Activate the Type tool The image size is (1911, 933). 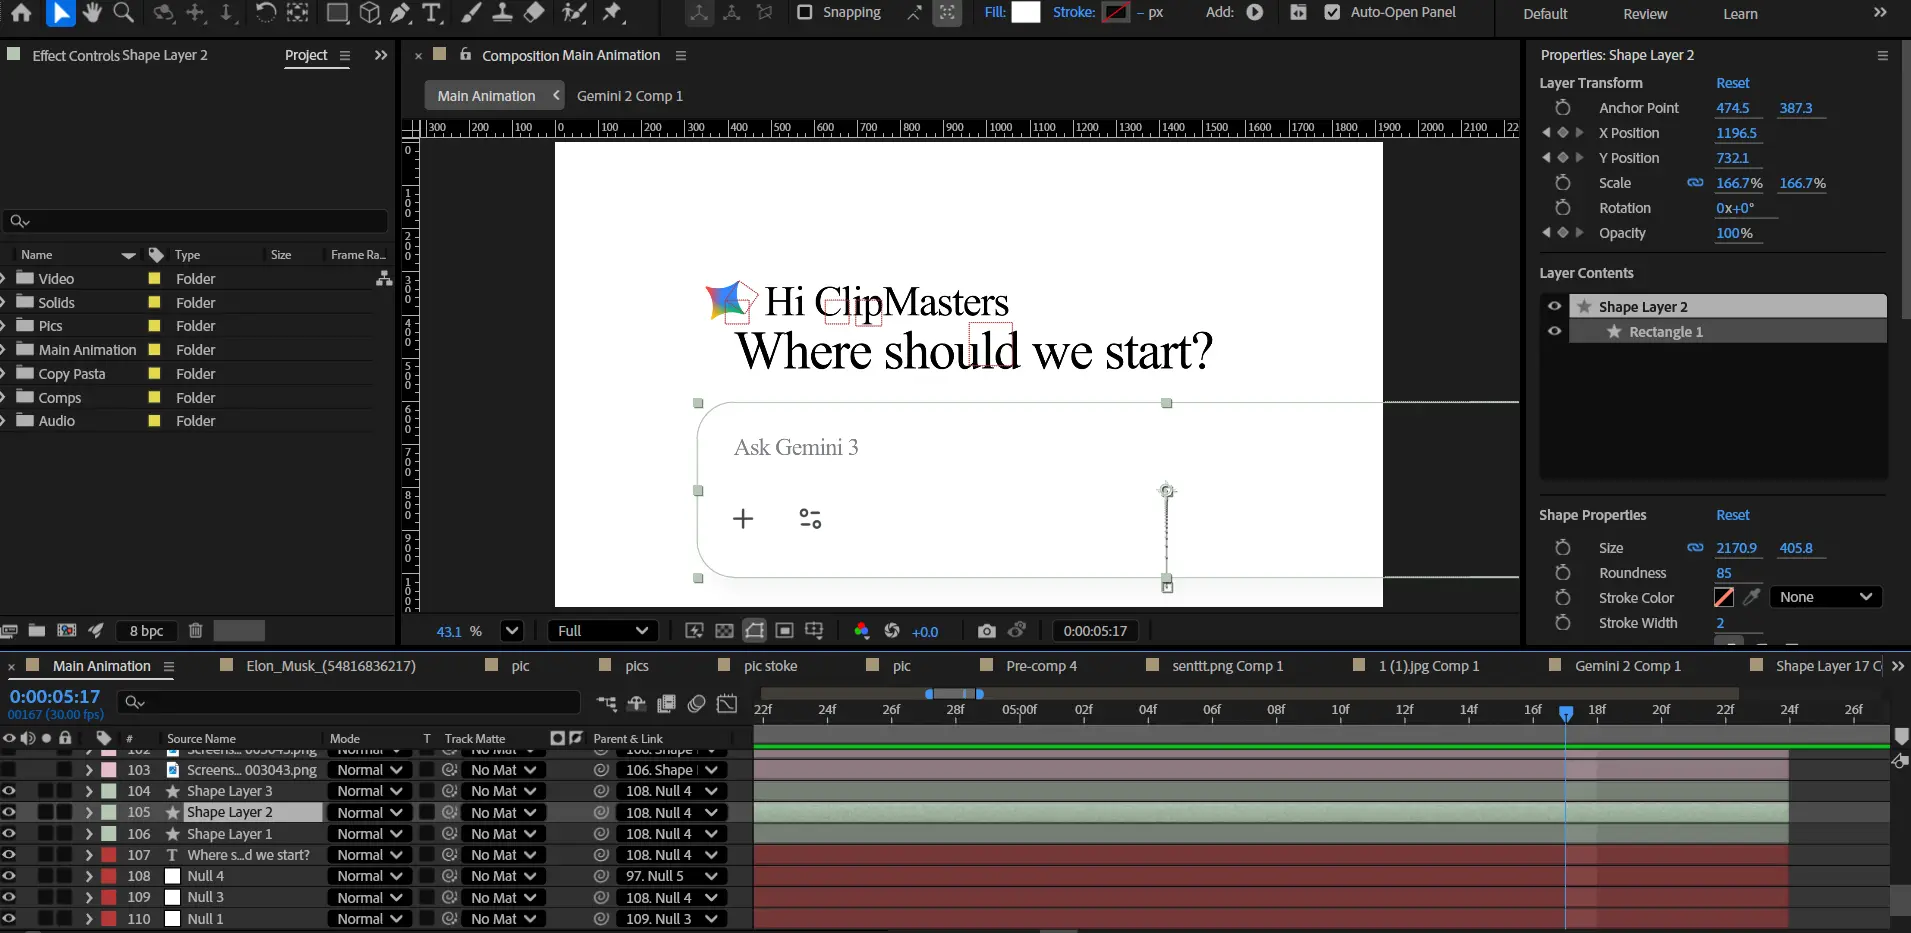(x=432, y=13)
